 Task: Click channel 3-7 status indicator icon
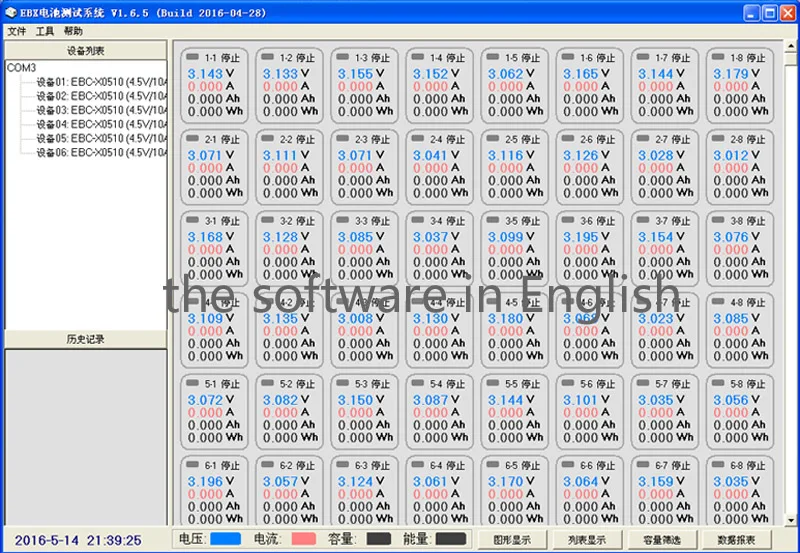[643, 220]
